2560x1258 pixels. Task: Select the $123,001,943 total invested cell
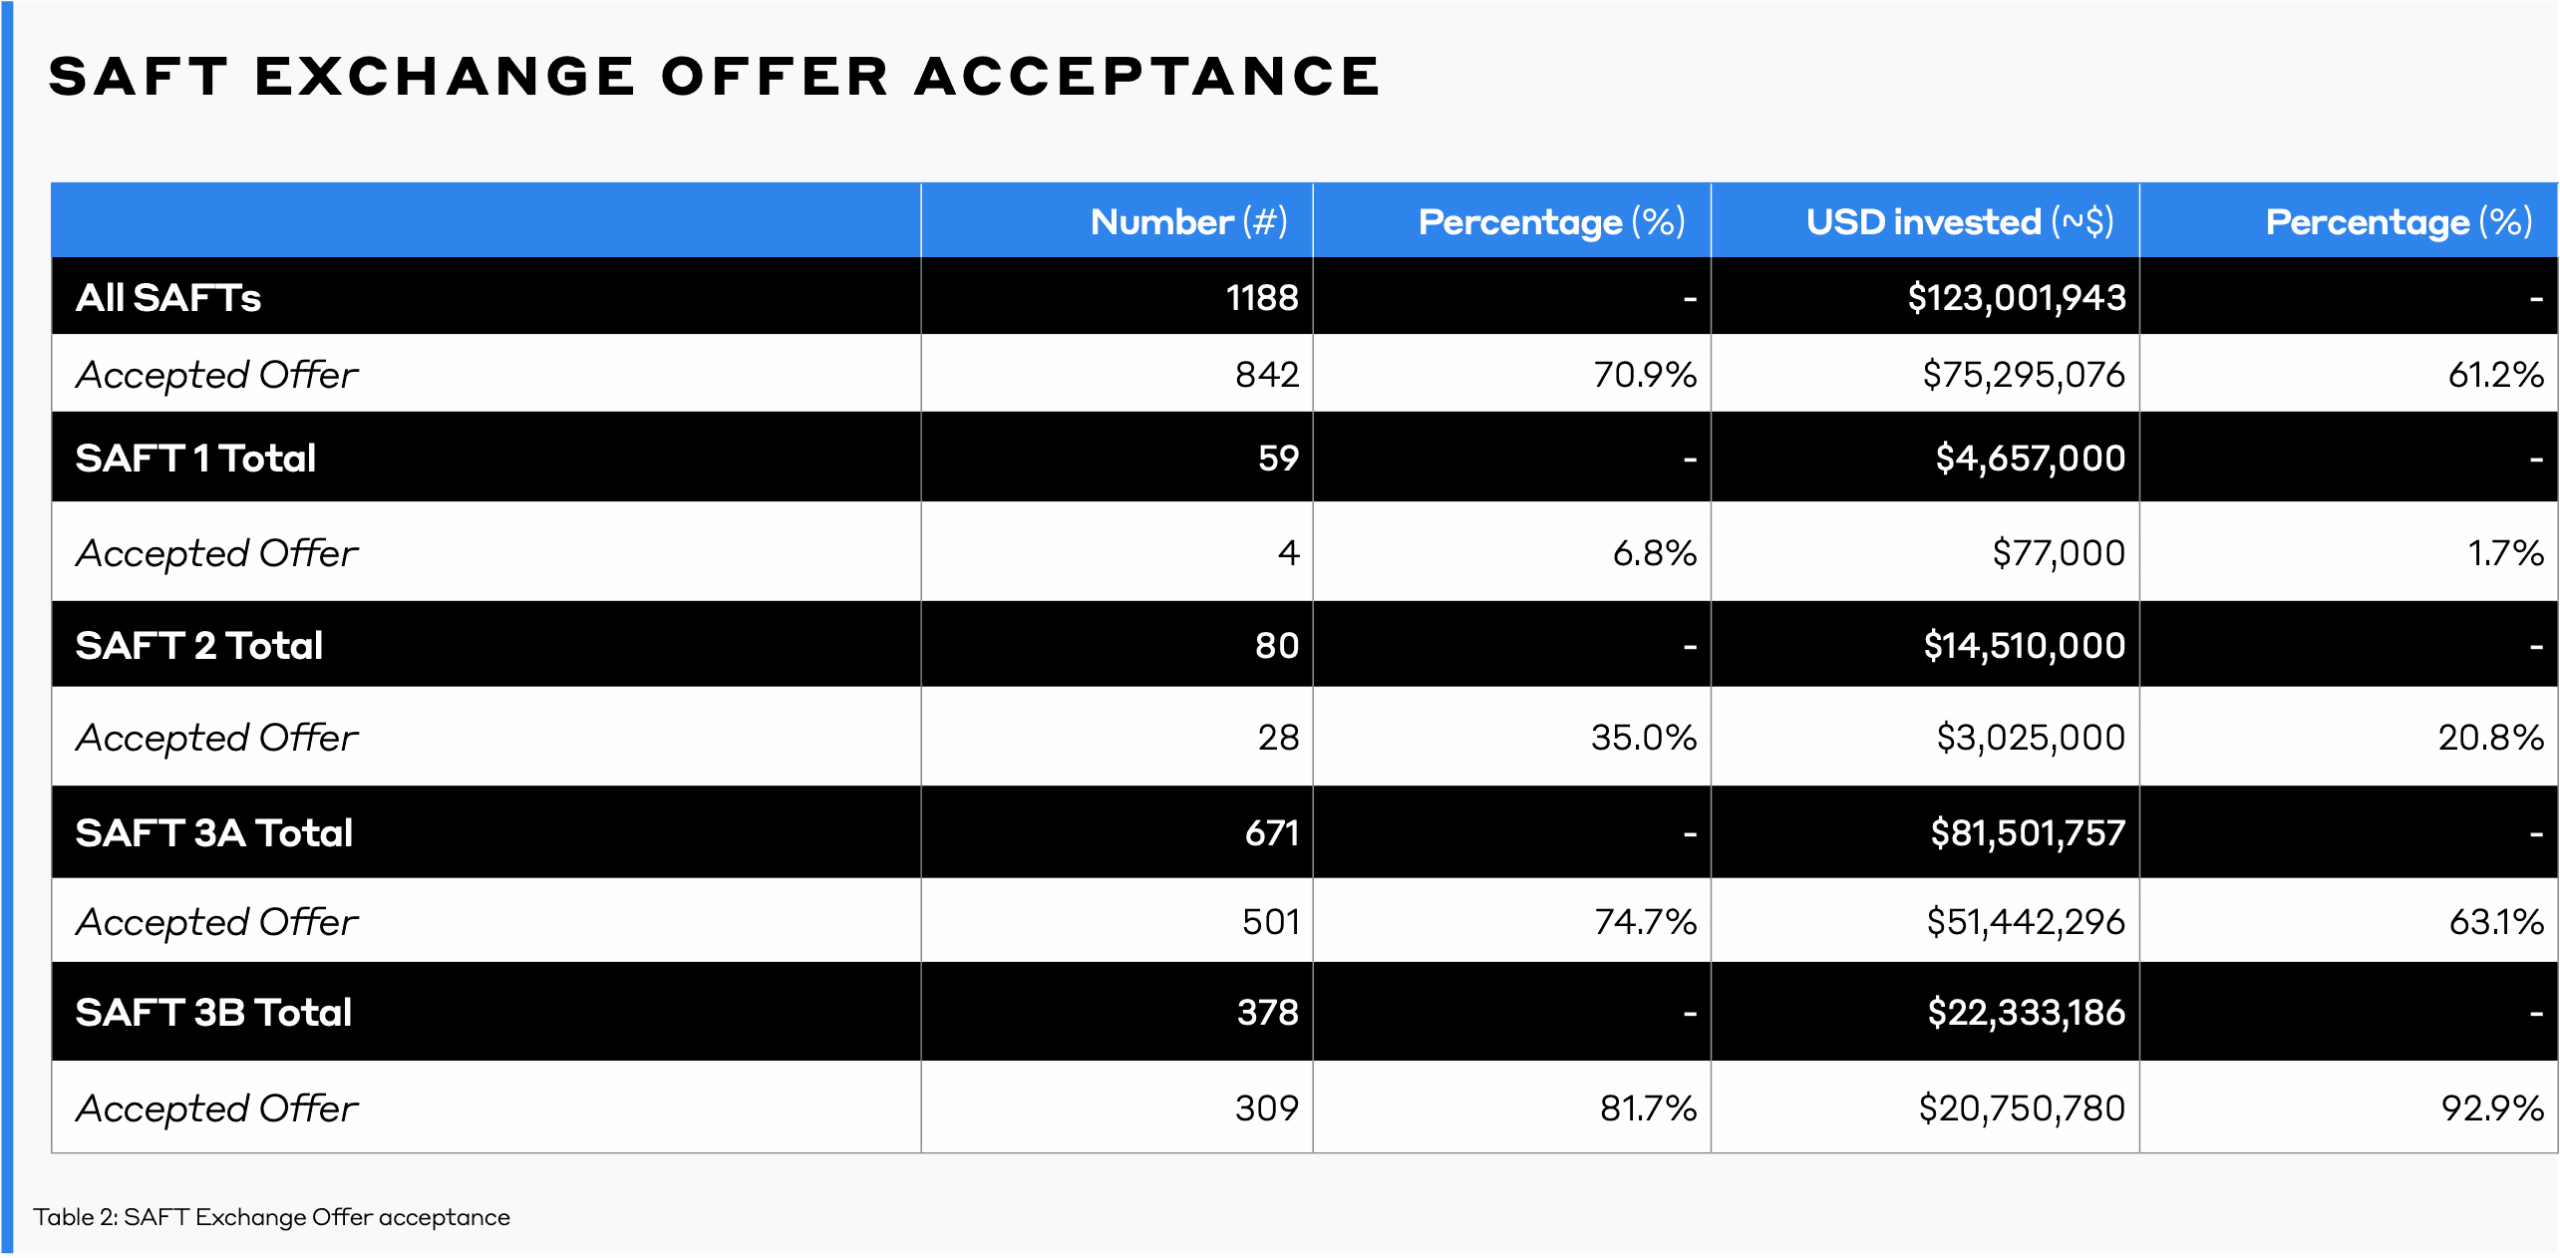pyautogui.click(x=2015, y=298)
